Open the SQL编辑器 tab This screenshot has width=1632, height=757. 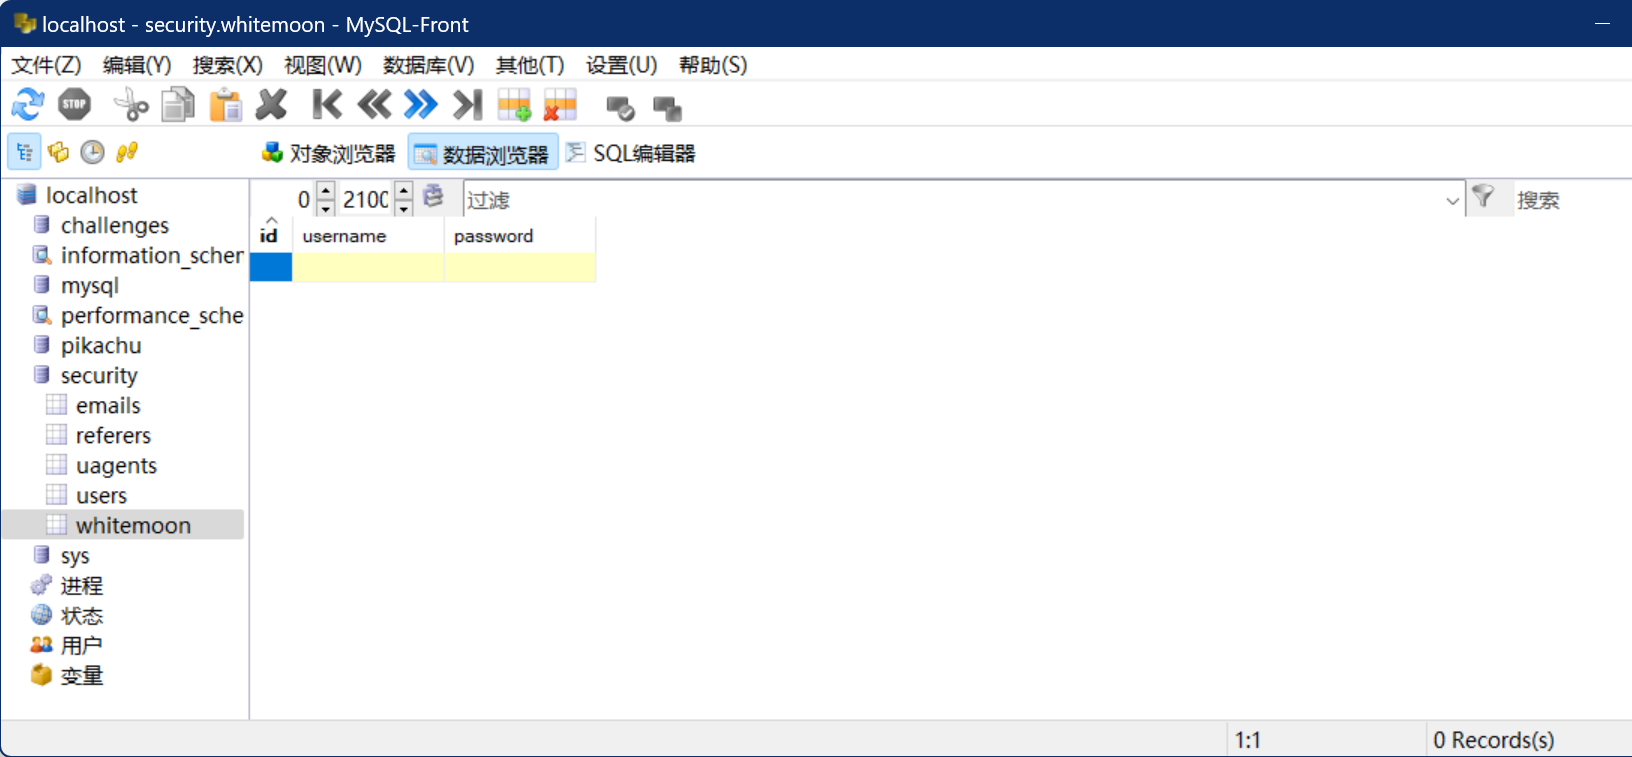630,153
